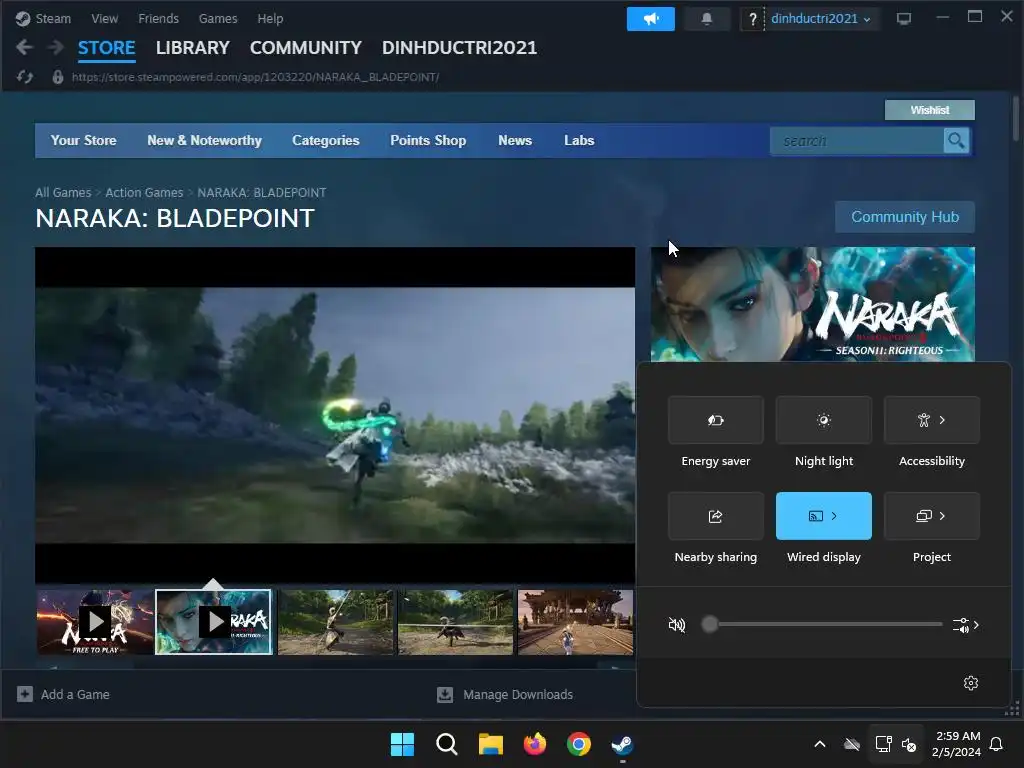Play the Free to Play trailer thumbnail
1024x768 pixels.
tap(95, 622)
